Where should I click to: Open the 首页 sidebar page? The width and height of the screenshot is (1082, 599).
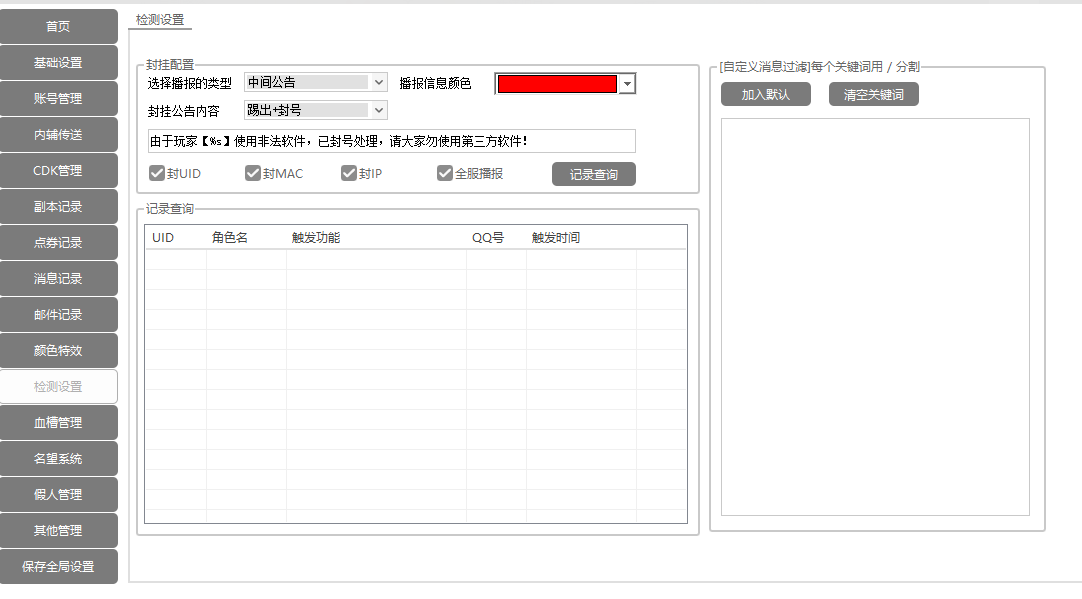(58, 27)
